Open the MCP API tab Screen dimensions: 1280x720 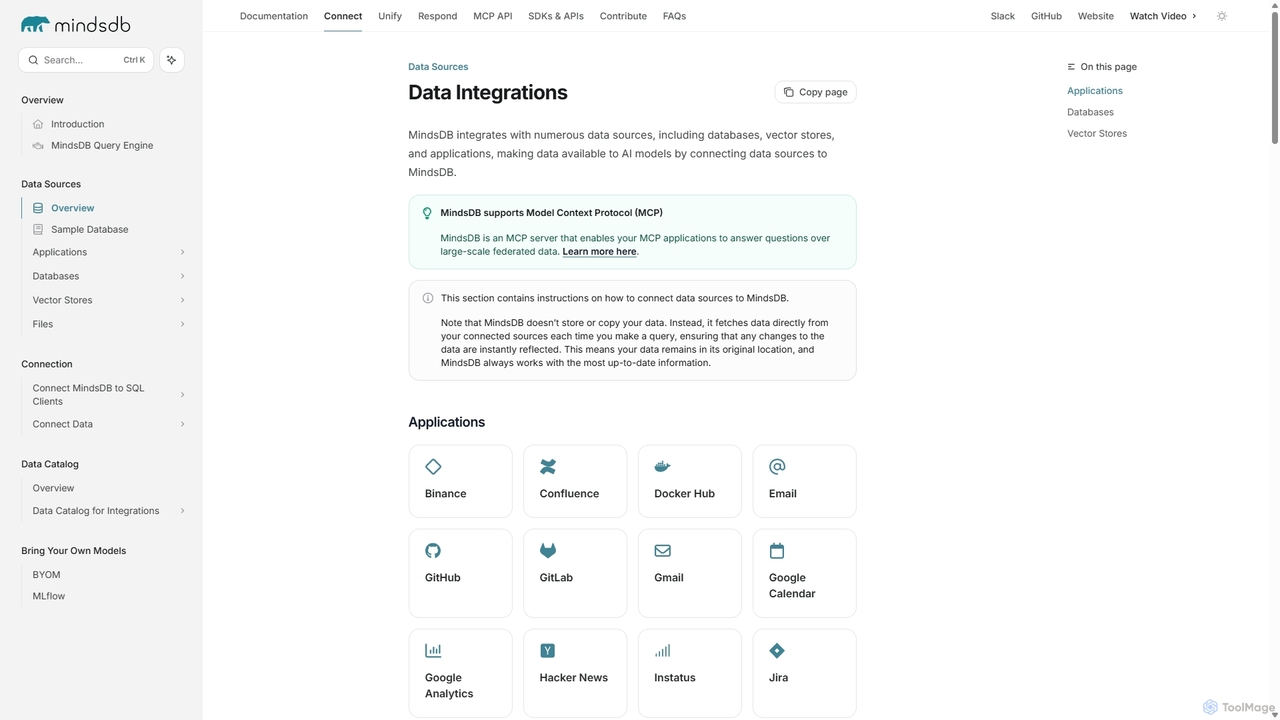(x=493, y=16)
